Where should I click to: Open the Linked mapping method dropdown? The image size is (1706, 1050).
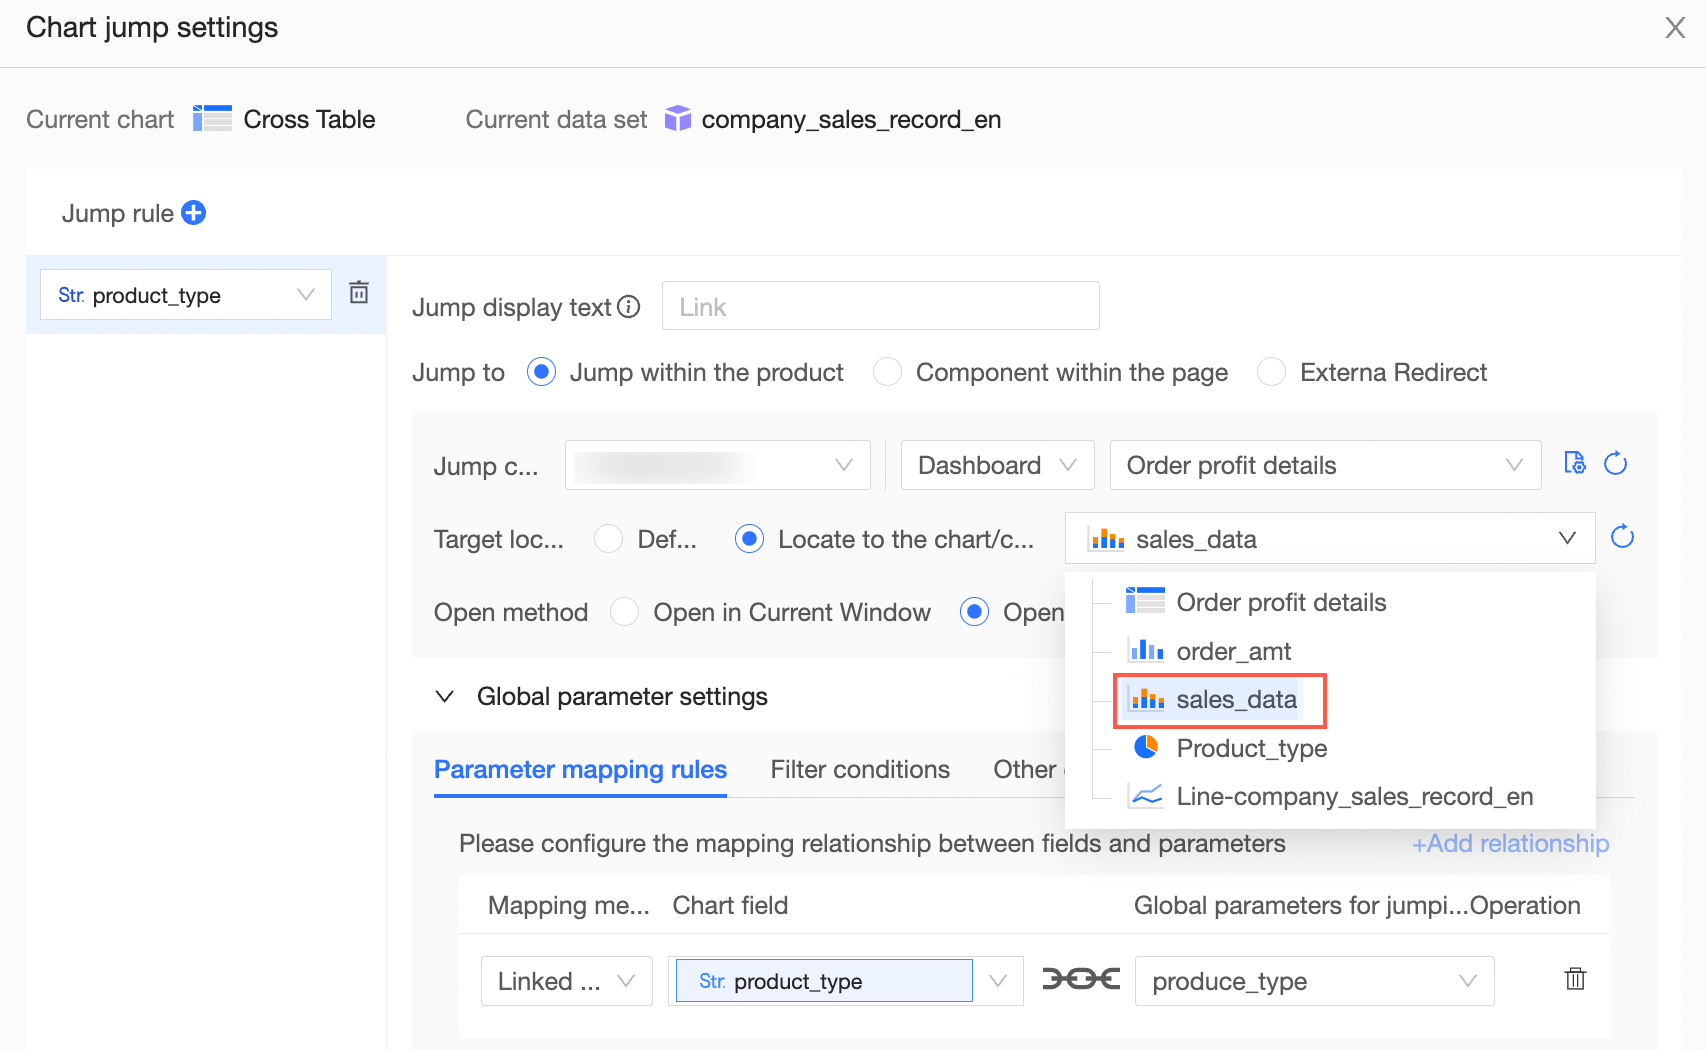click(566, 981)
